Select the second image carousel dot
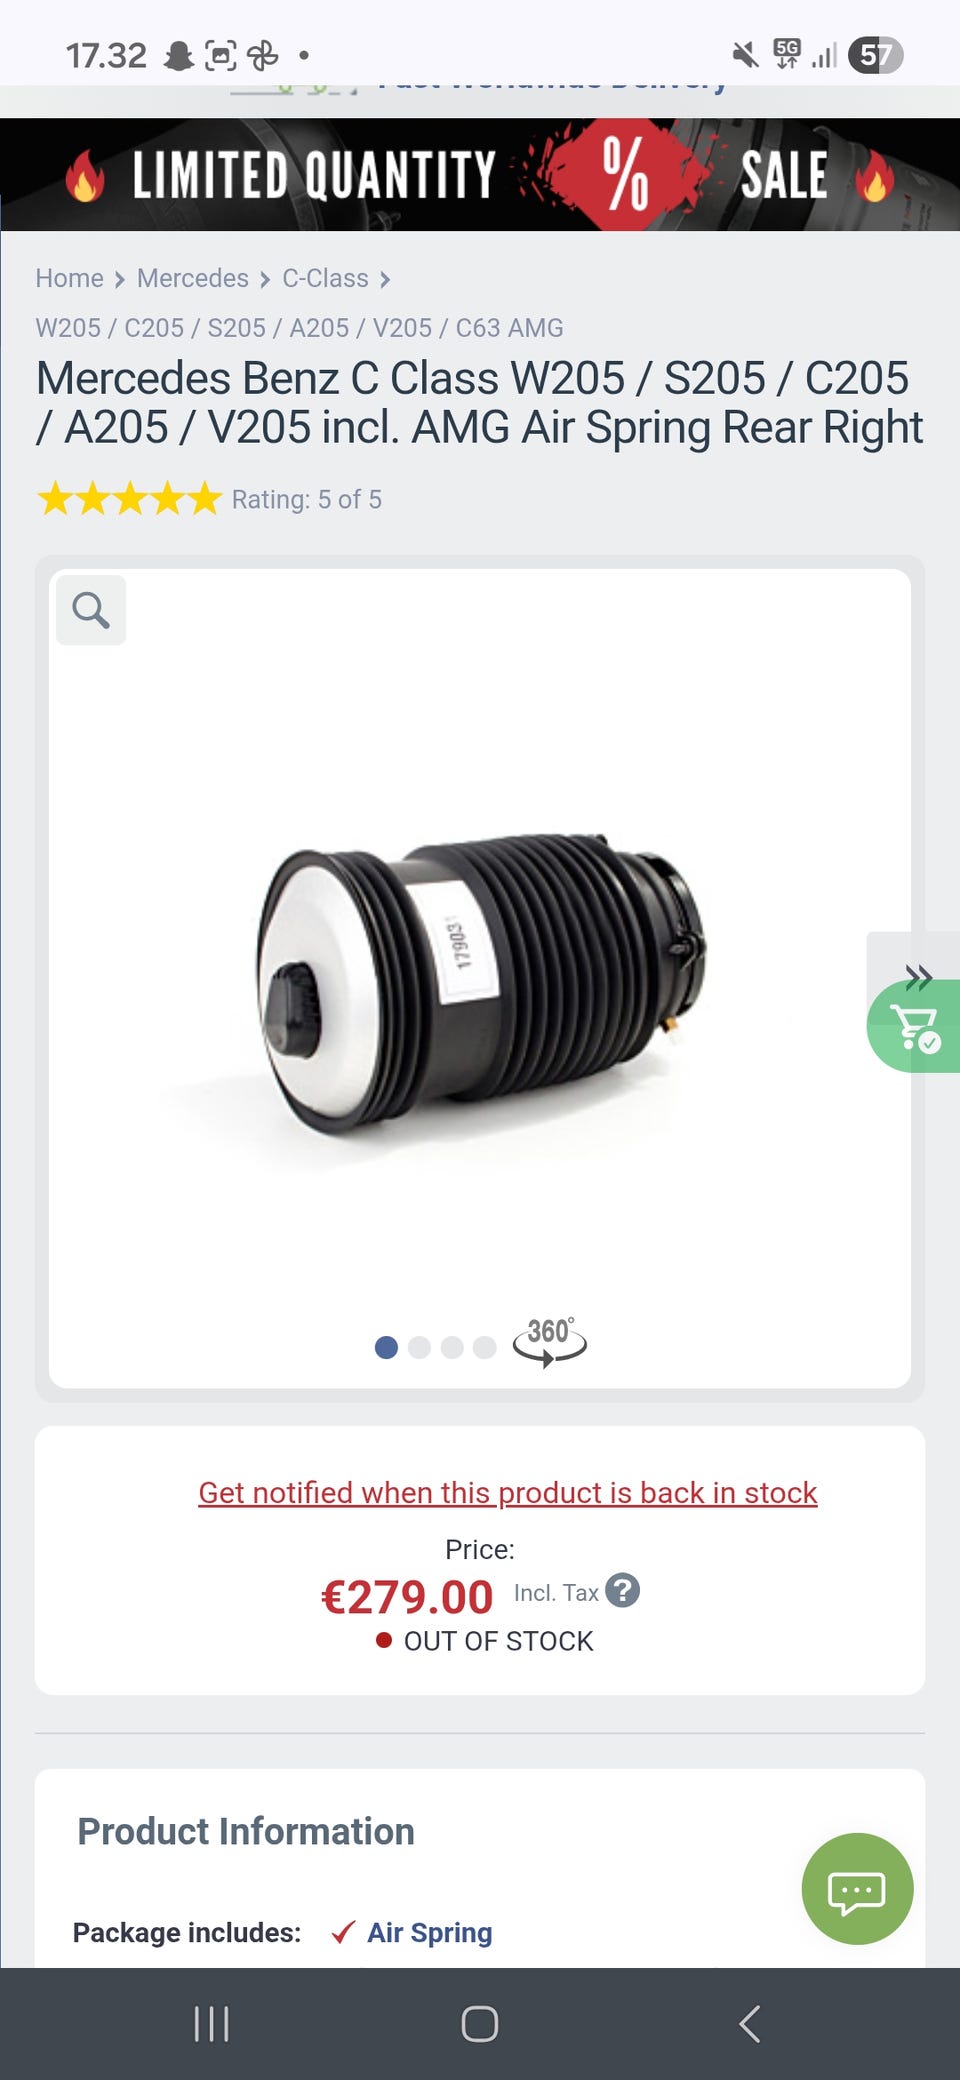 [x=419, y=1348]
